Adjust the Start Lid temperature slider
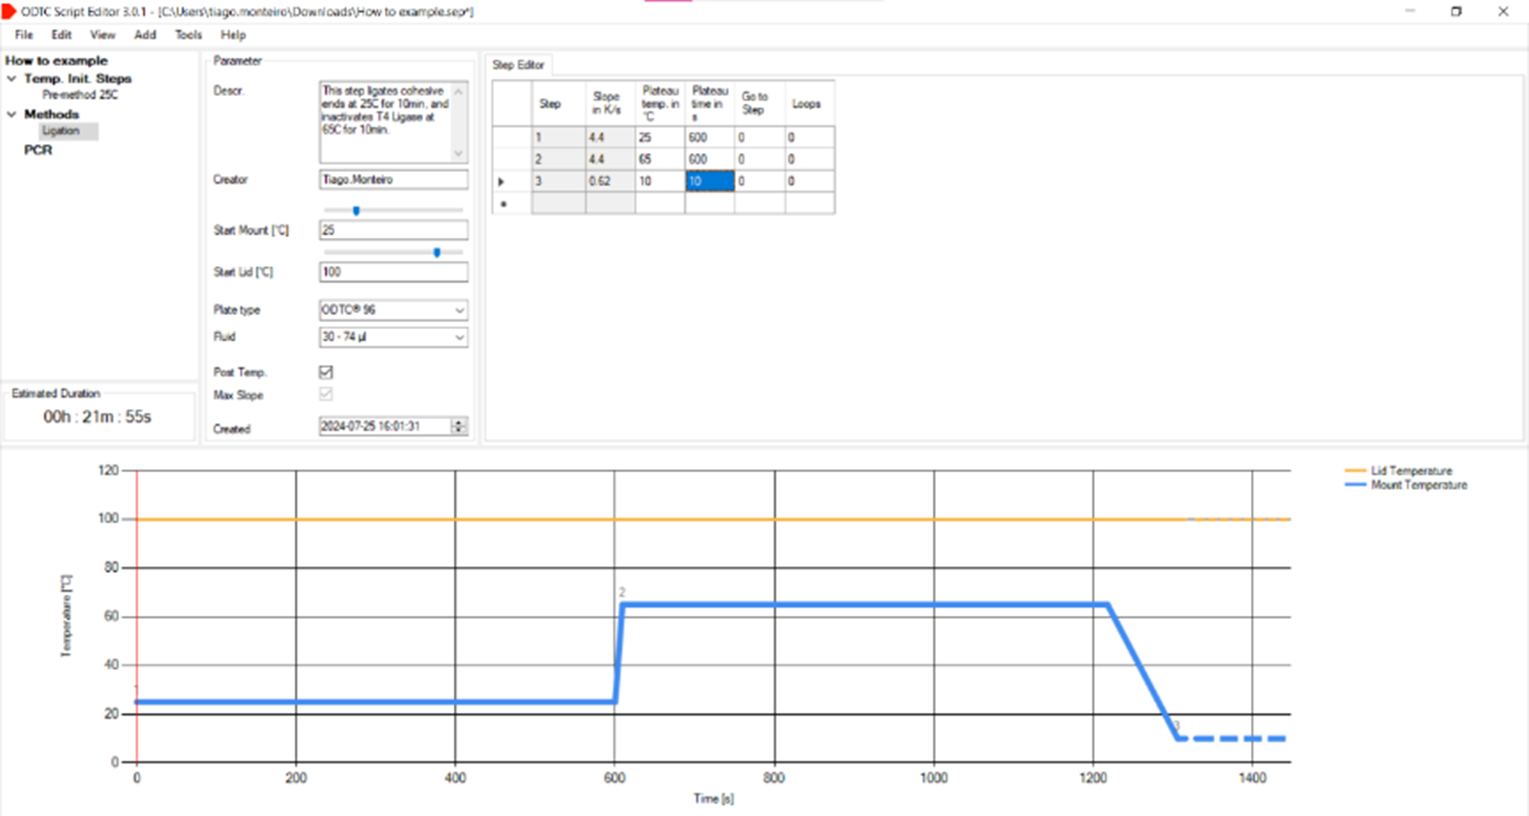The width and height of the screenshot is (1529, 816). 435,253
